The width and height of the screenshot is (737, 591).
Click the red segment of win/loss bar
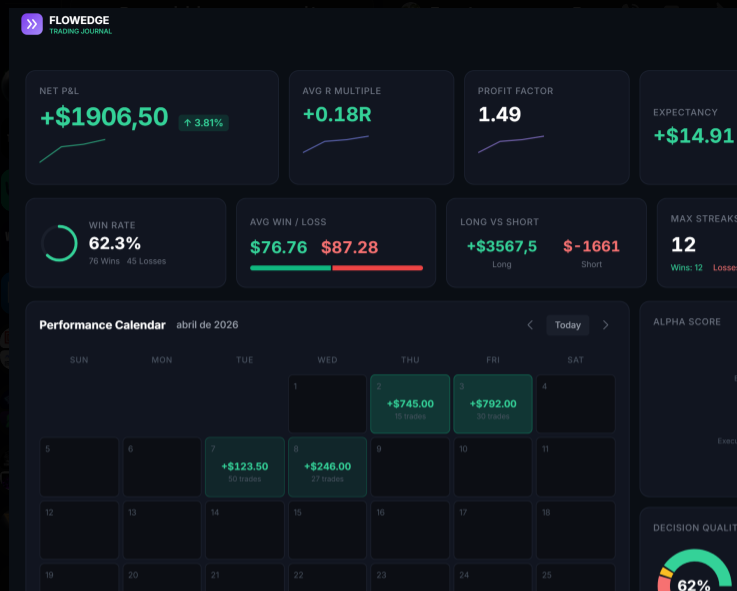[377, 268]
